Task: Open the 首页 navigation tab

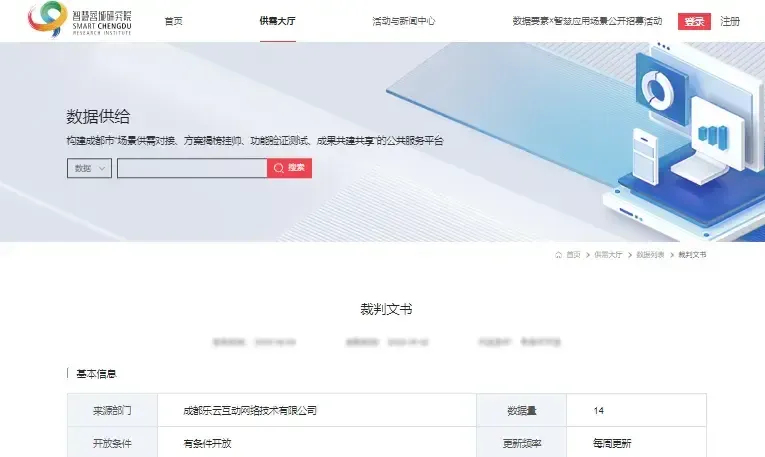Action: pos(174,21)
